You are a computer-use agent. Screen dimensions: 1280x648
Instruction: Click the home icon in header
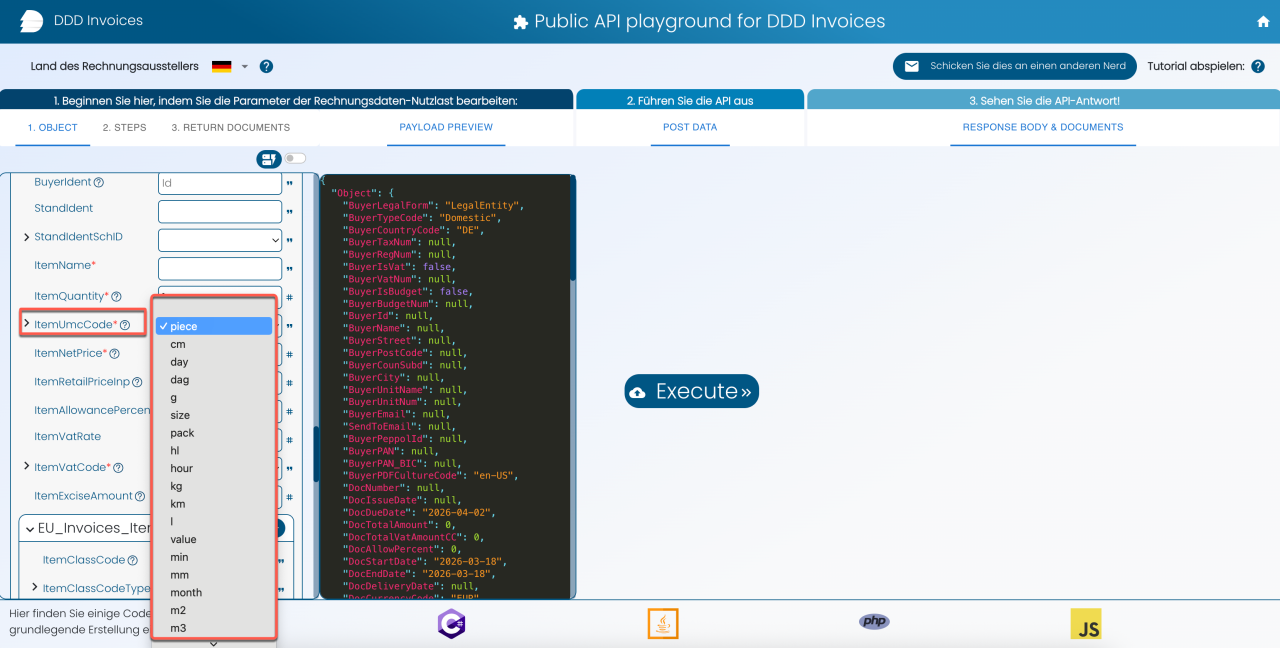1263,22
